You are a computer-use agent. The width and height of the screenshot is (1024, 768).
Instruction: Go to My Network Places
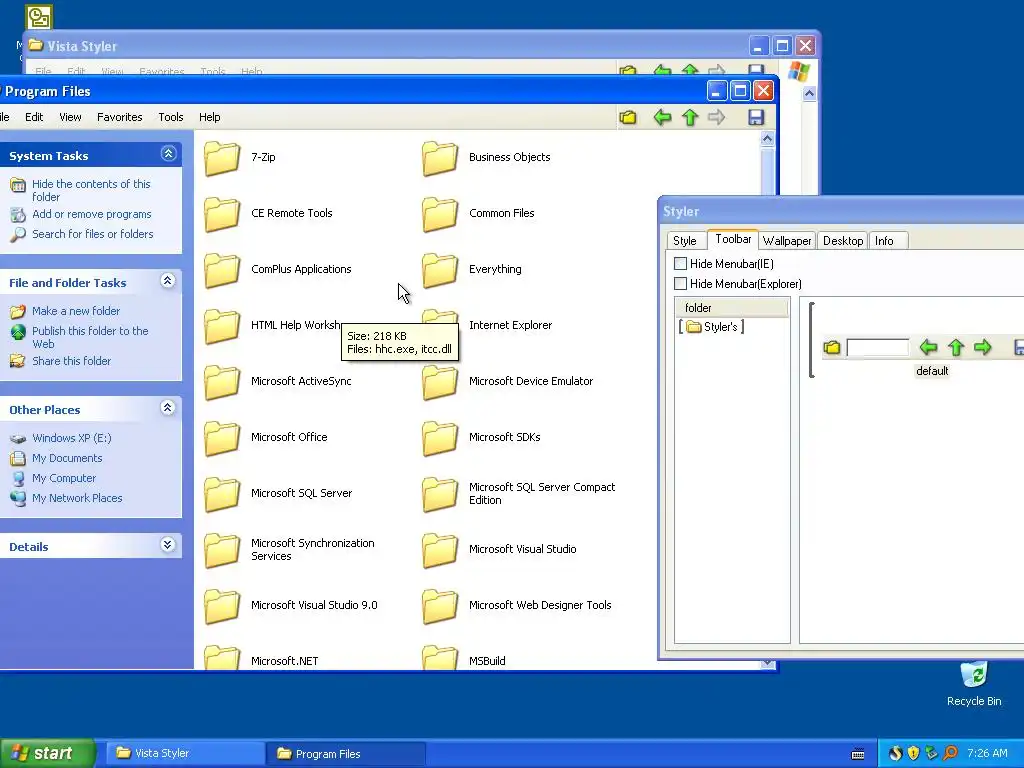tap(77, 498)
